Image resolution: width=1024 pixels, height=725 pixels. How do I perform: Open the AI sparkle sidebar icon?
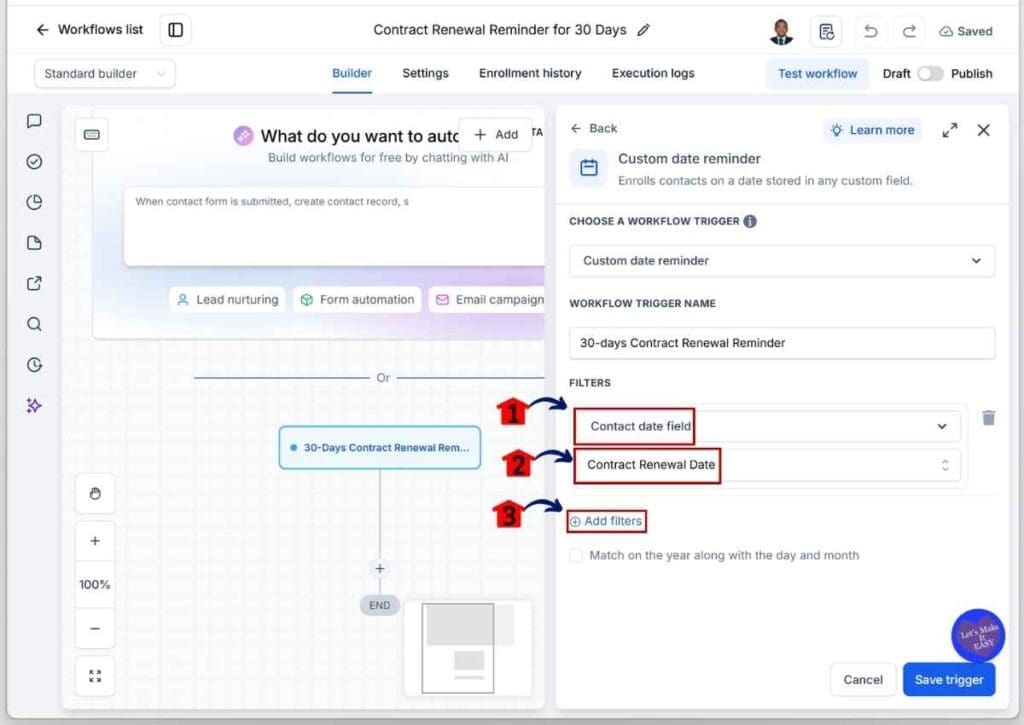click(35, 406)
